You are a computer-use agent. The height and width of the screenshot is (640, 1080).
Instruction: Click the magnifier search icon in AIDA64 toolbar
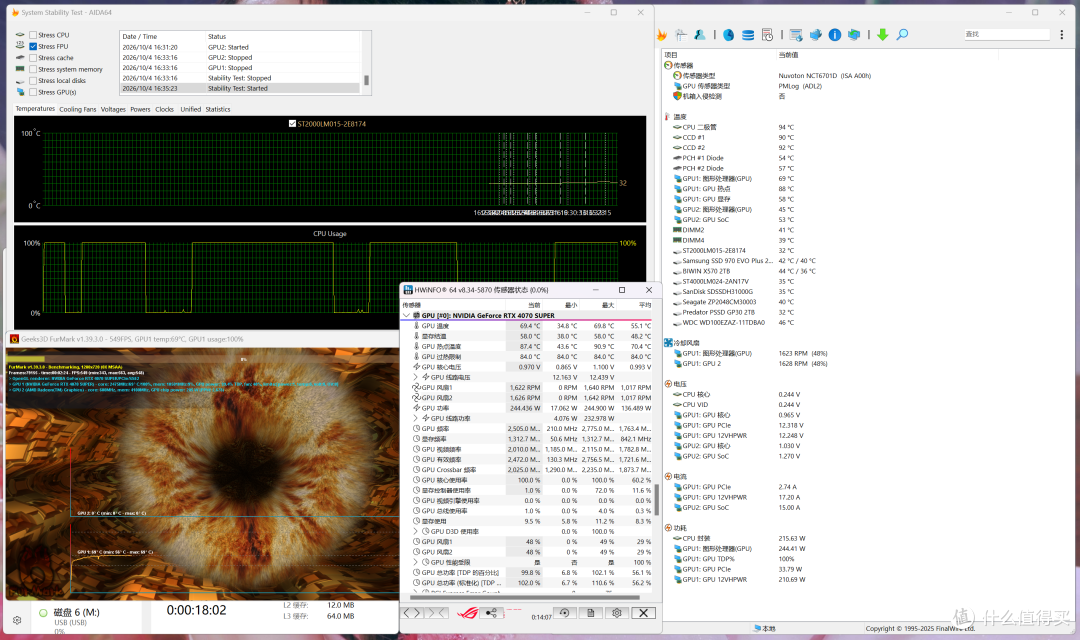click(x=902, y=34)
